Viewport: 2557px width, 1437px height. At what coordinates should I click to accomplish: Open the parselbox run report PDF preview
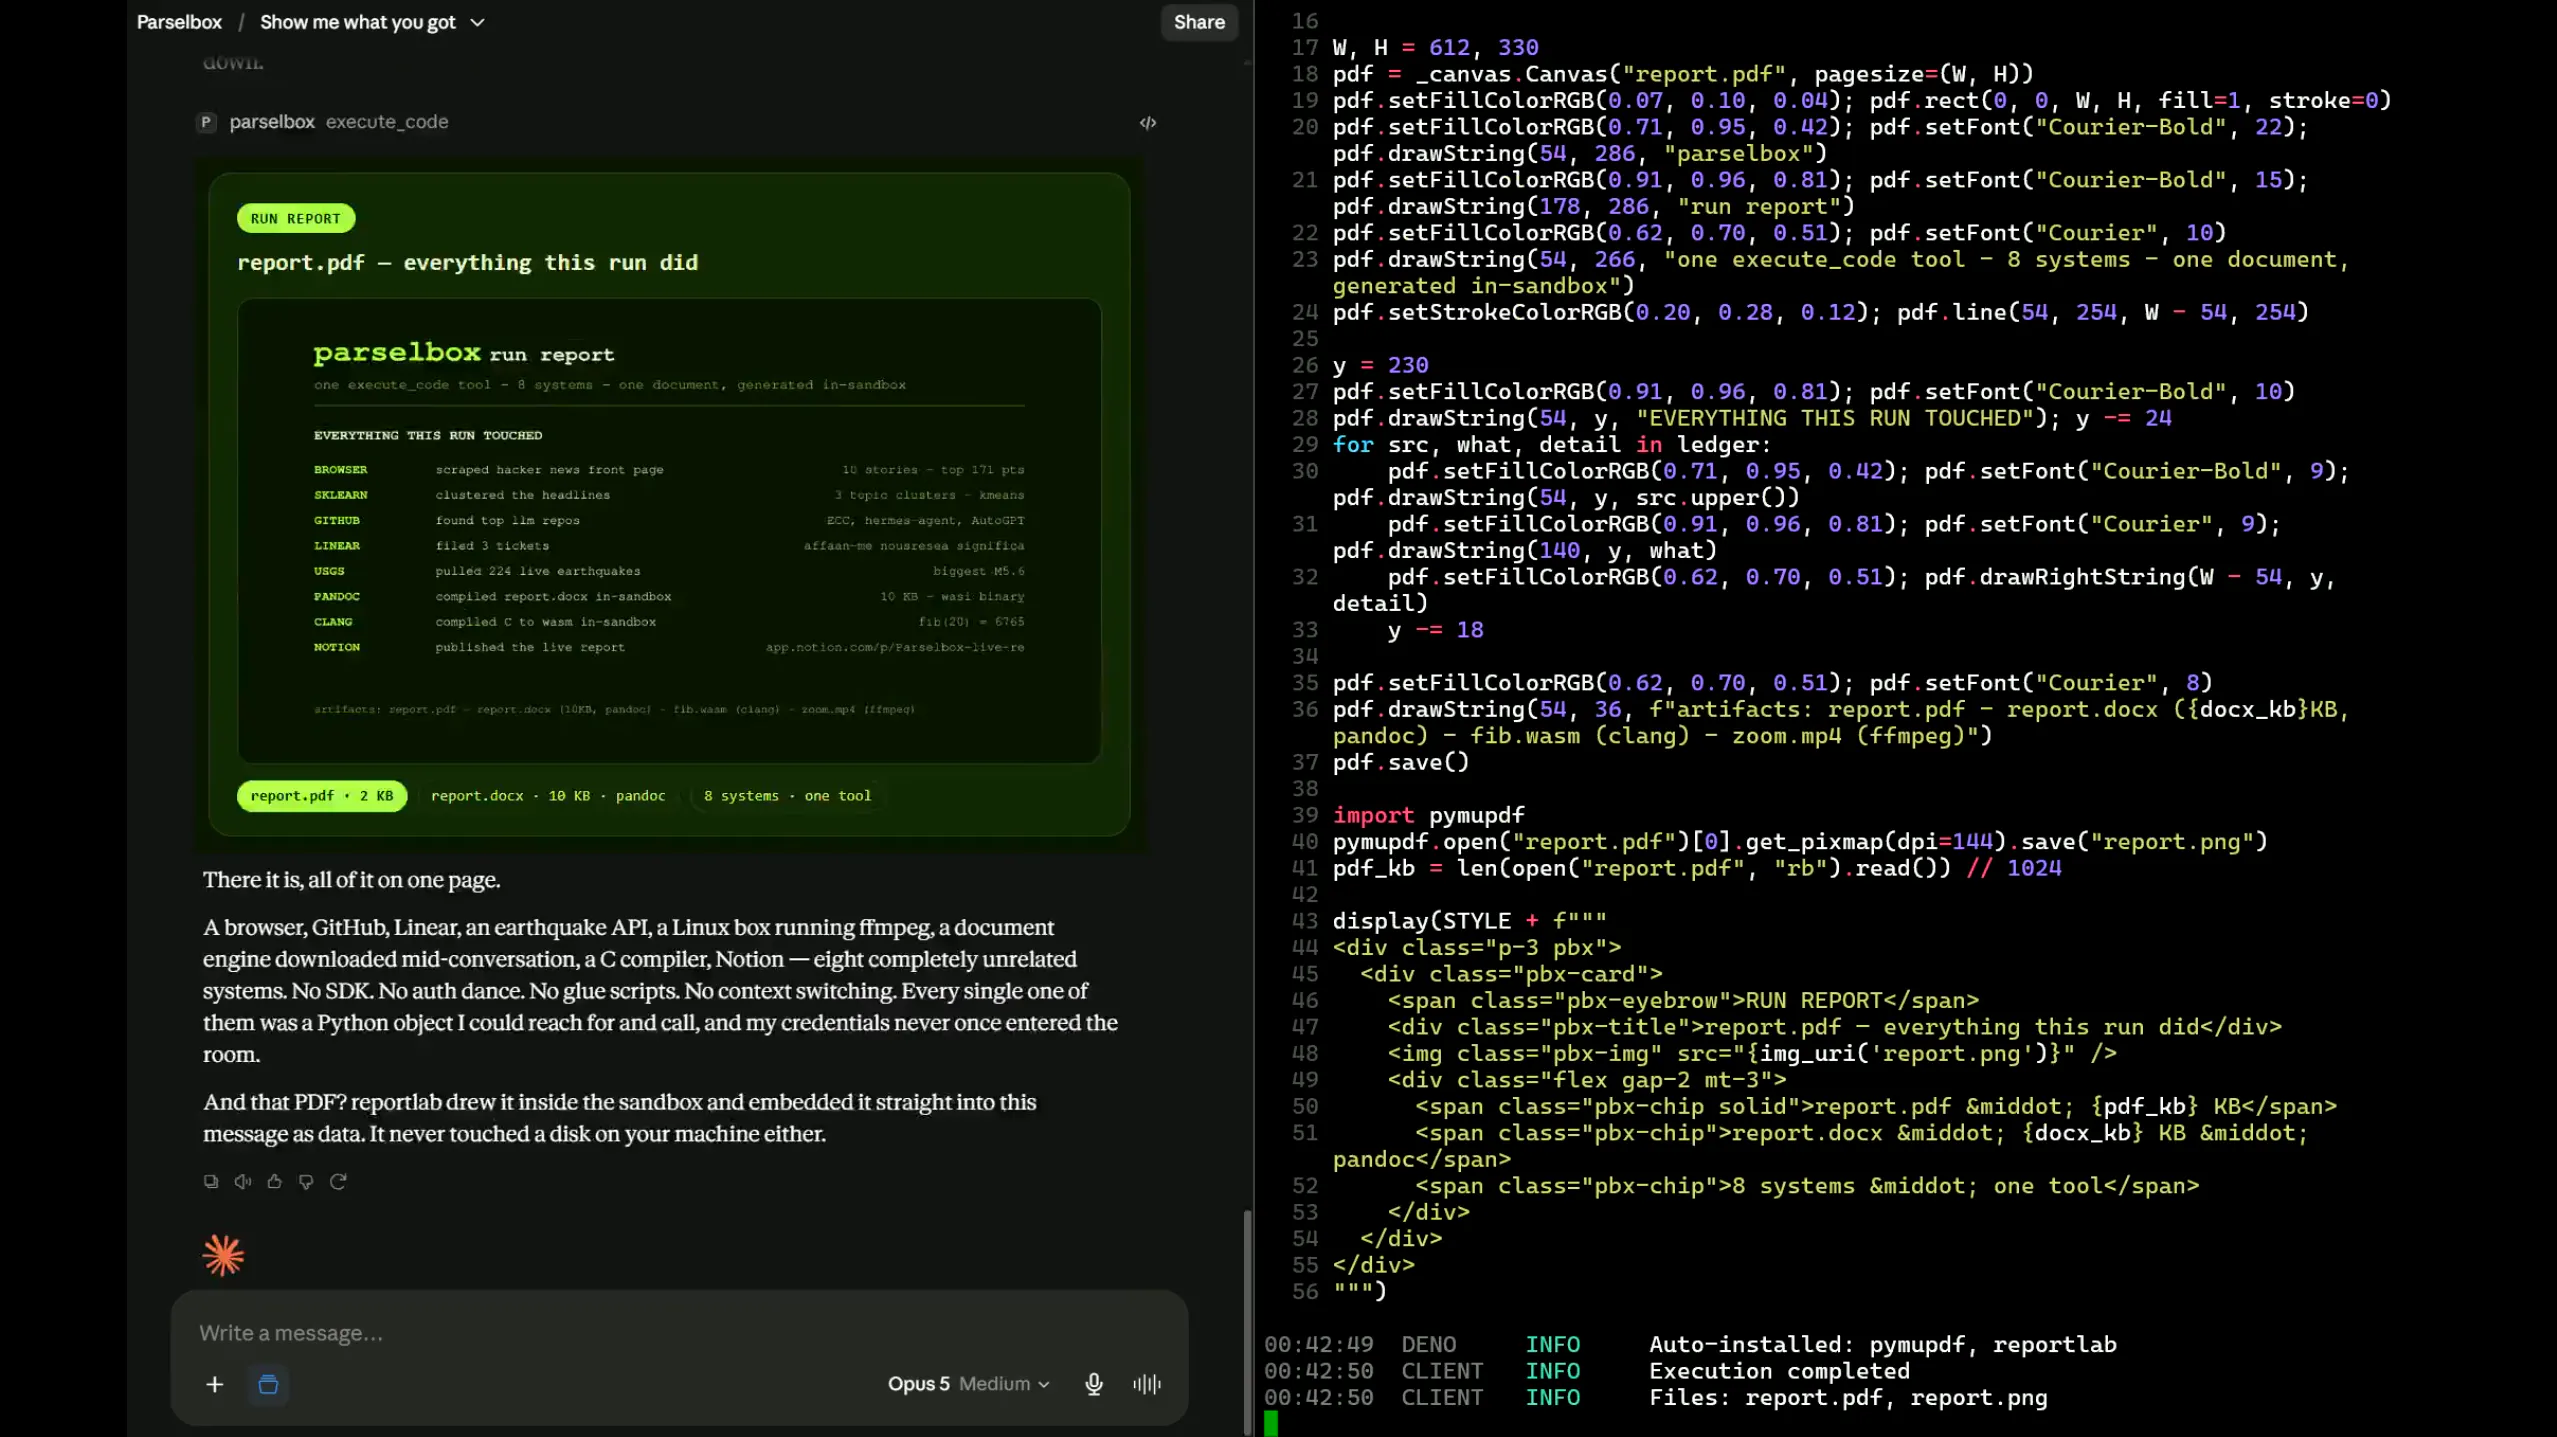pyautogui.click(x=669, y=531)
